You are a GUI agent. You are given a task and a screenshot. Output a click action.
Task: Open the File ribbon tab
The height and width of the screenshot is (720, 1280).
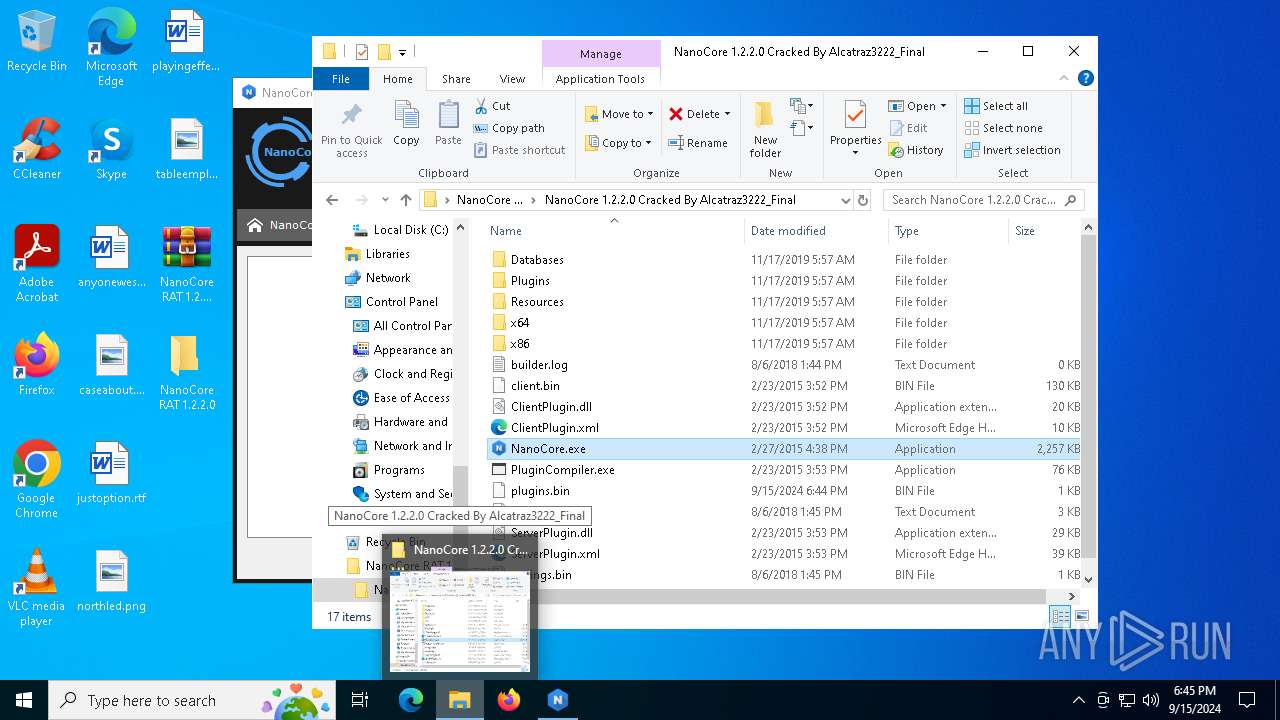pos(341,79)
